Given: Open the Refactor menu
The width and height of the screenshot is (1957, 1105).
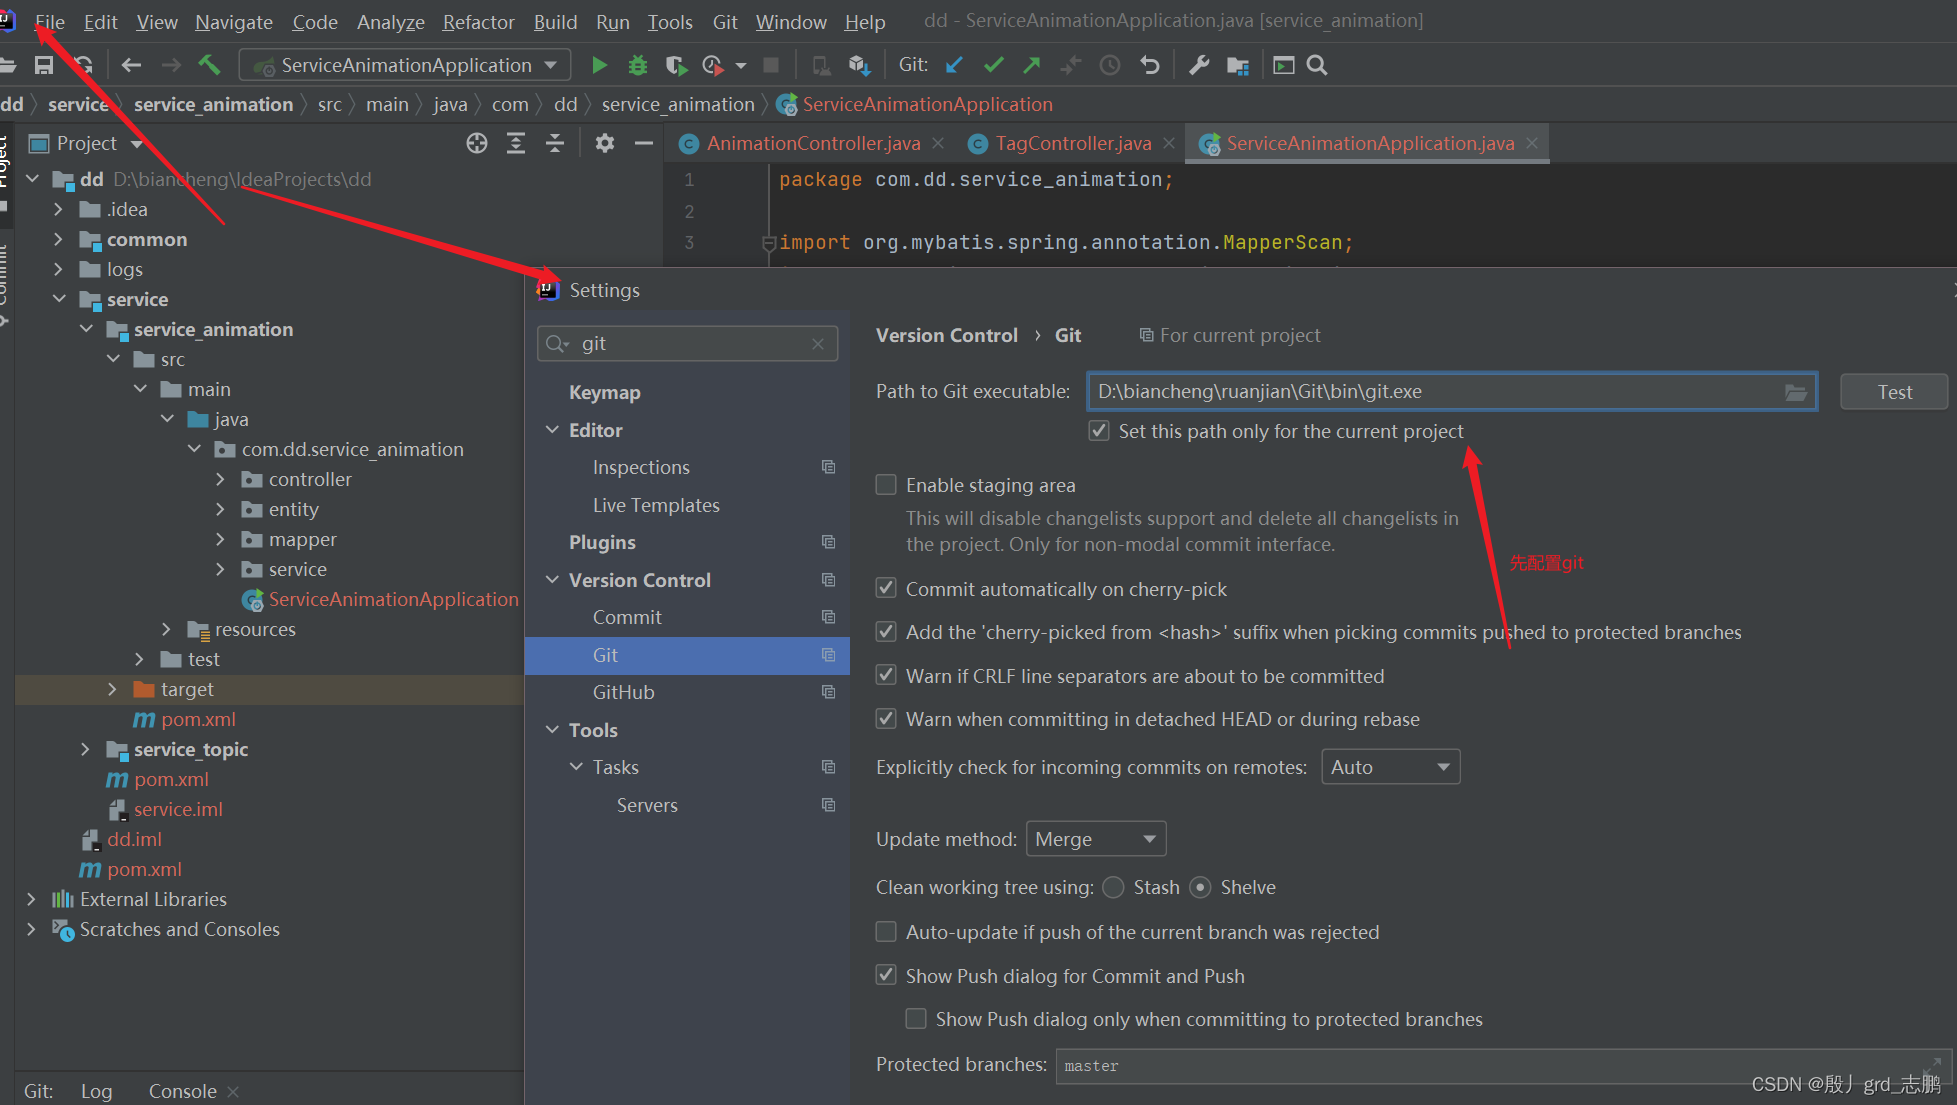Looking at the screenshot, I should [478, 21].
